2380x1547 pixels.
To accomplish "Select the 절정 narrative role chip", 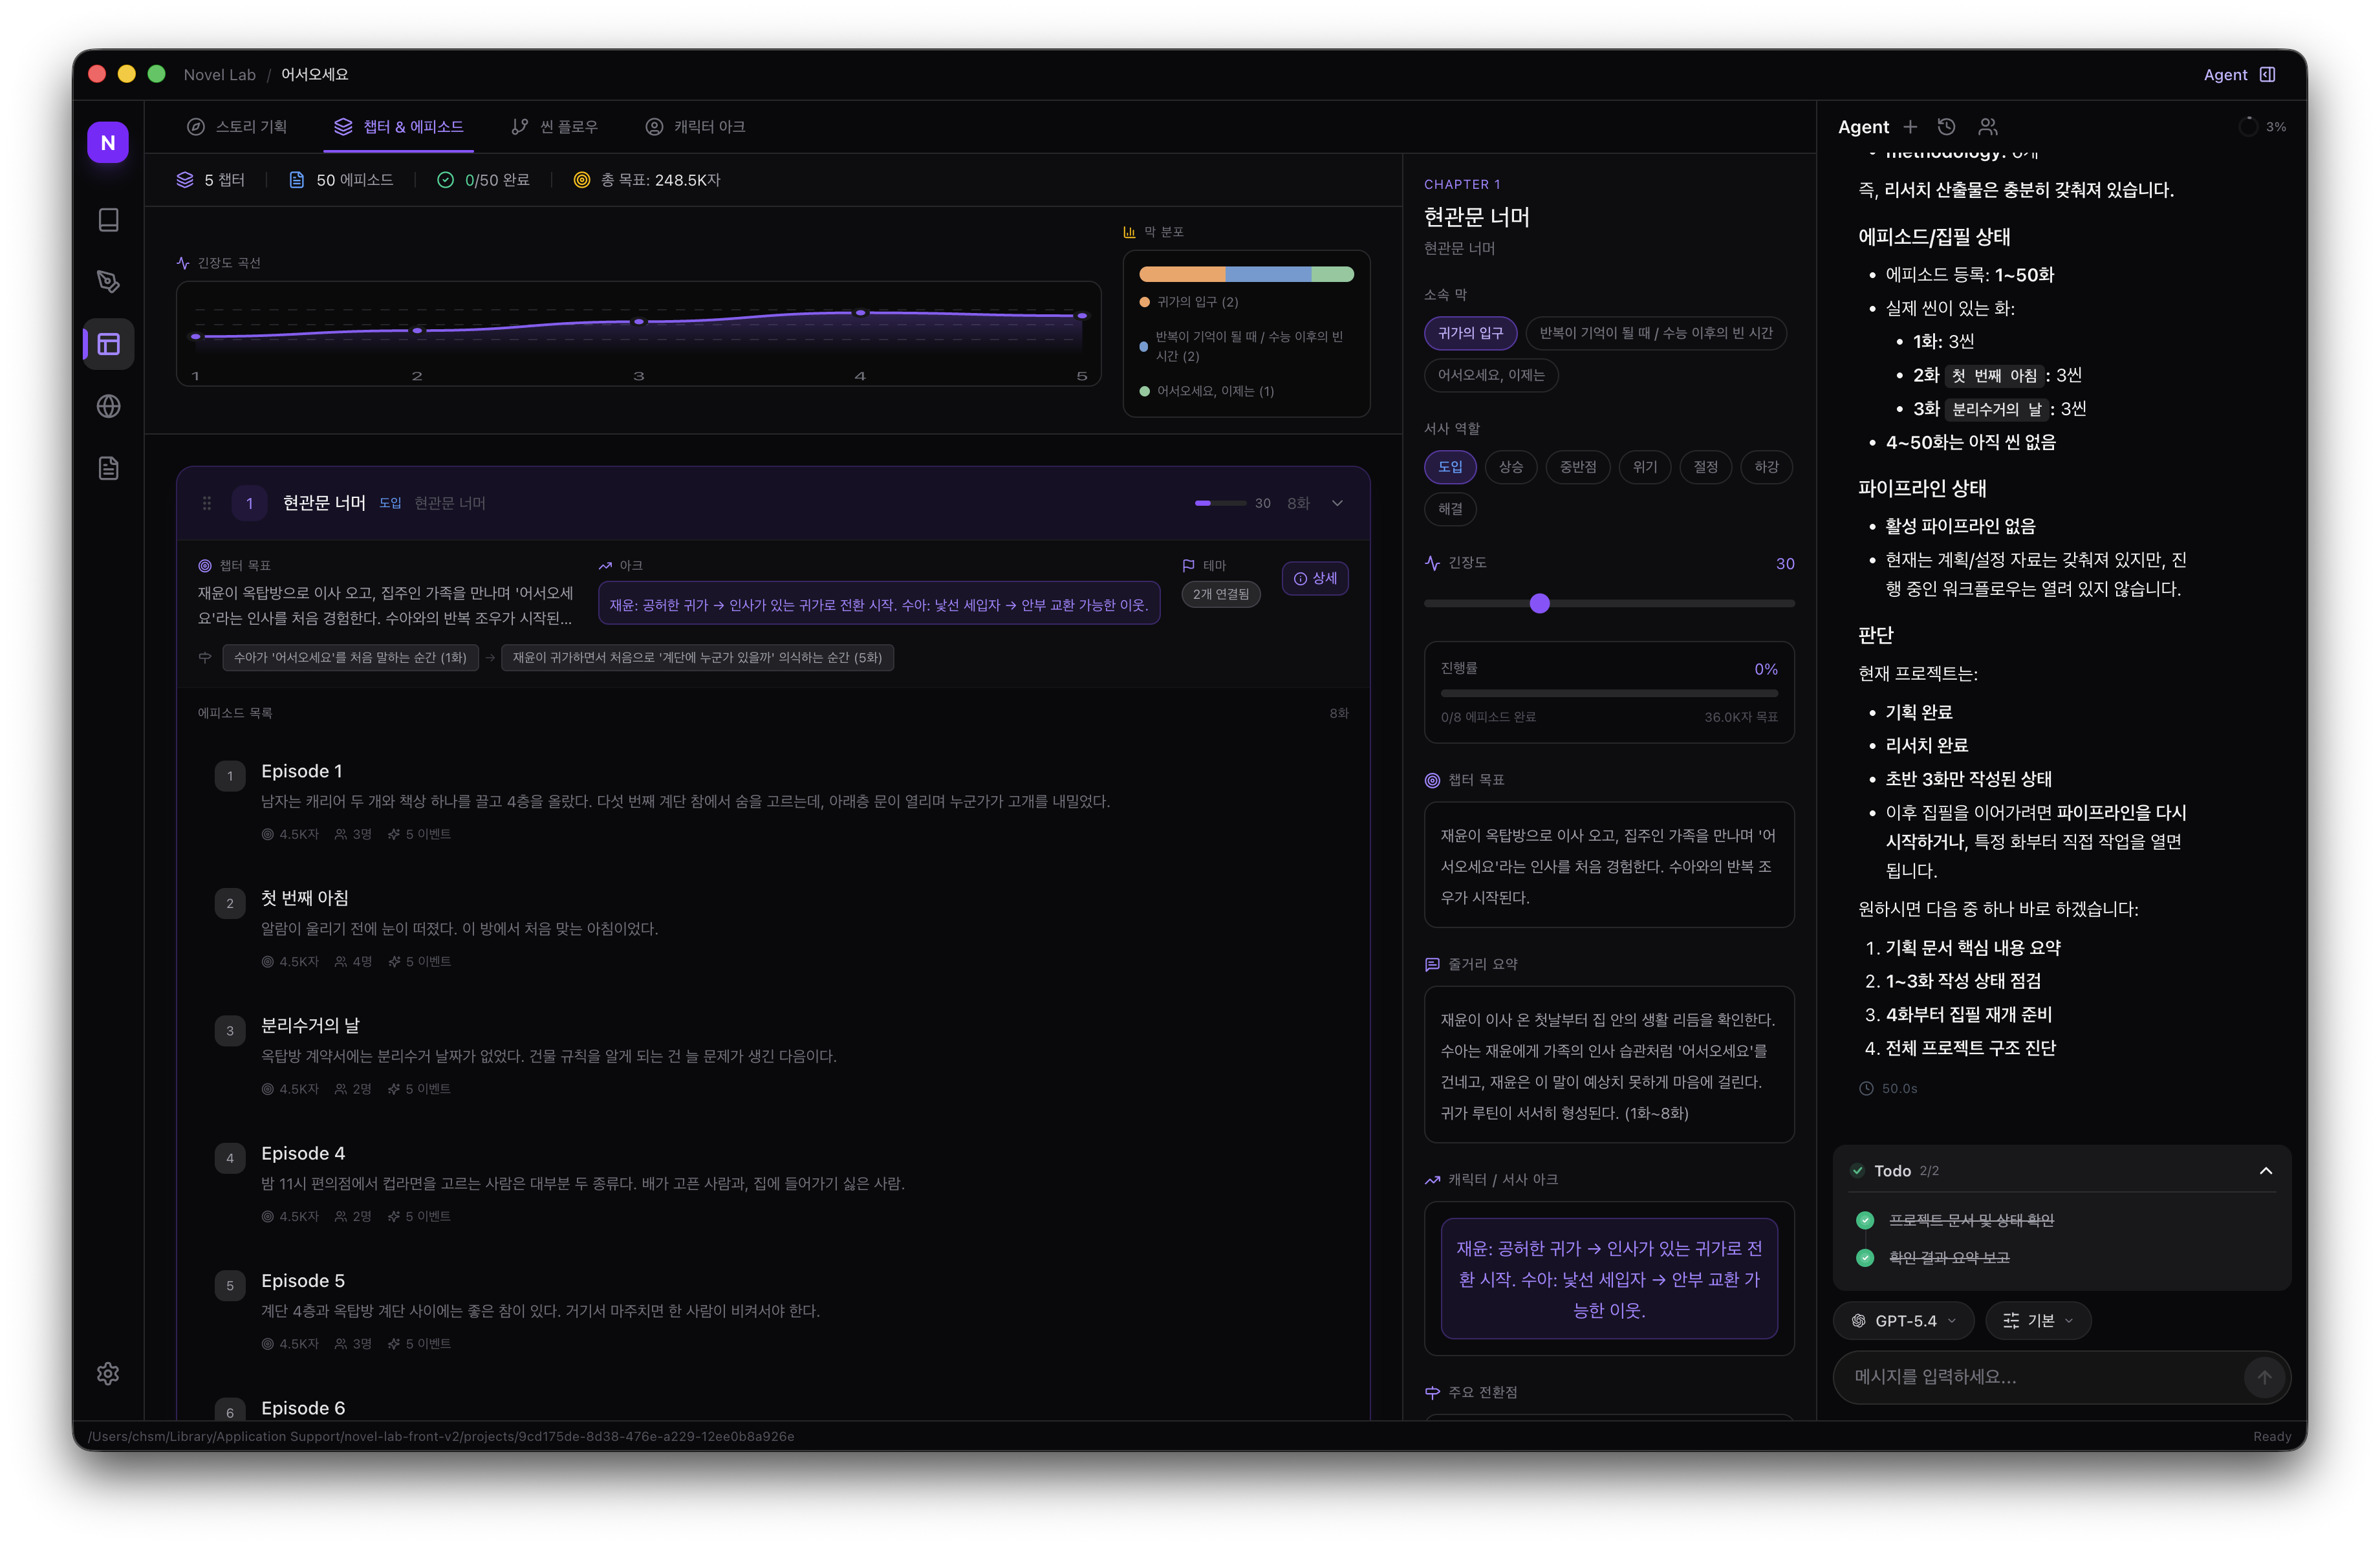I will pos(1705,467).
